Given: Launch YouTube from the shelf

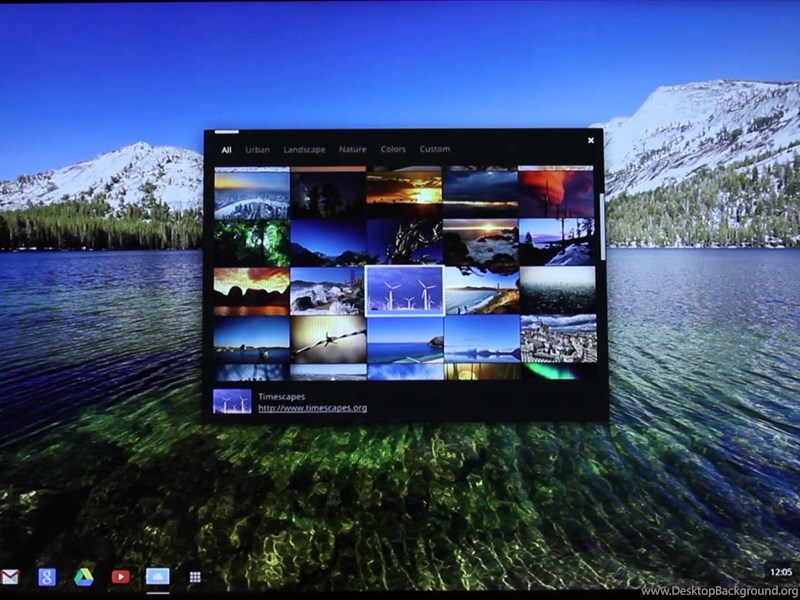Looking at the screenshot, I should pyautogui.click(x=121, y=577).
